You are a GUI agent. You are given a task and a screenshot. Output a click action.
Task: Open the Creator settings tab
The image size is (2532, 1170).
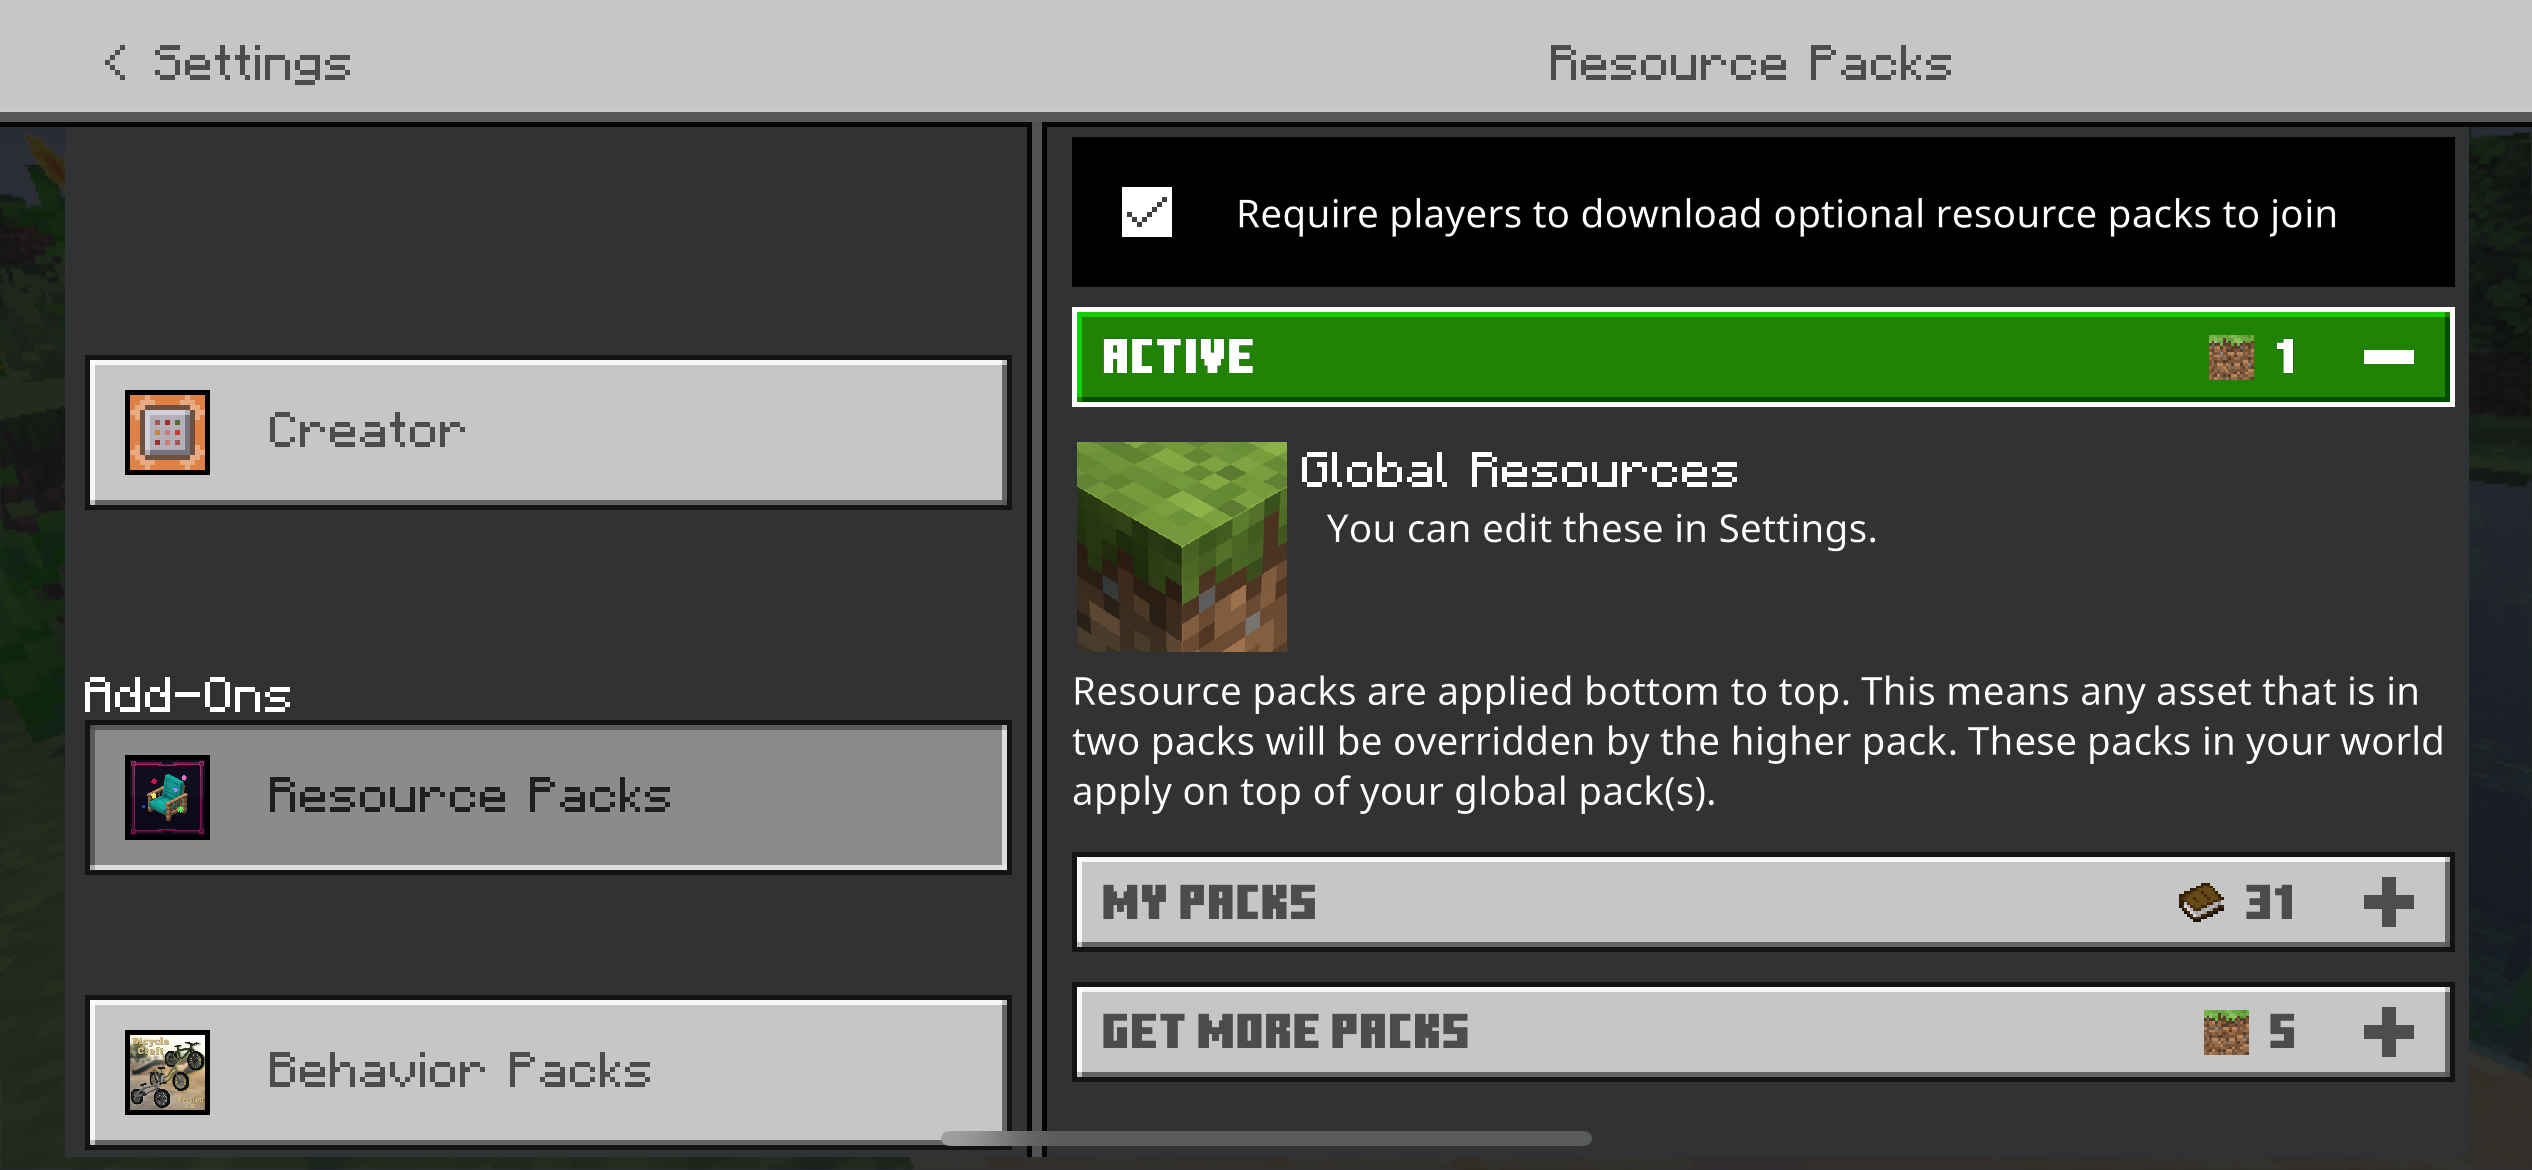coord(548,432)
